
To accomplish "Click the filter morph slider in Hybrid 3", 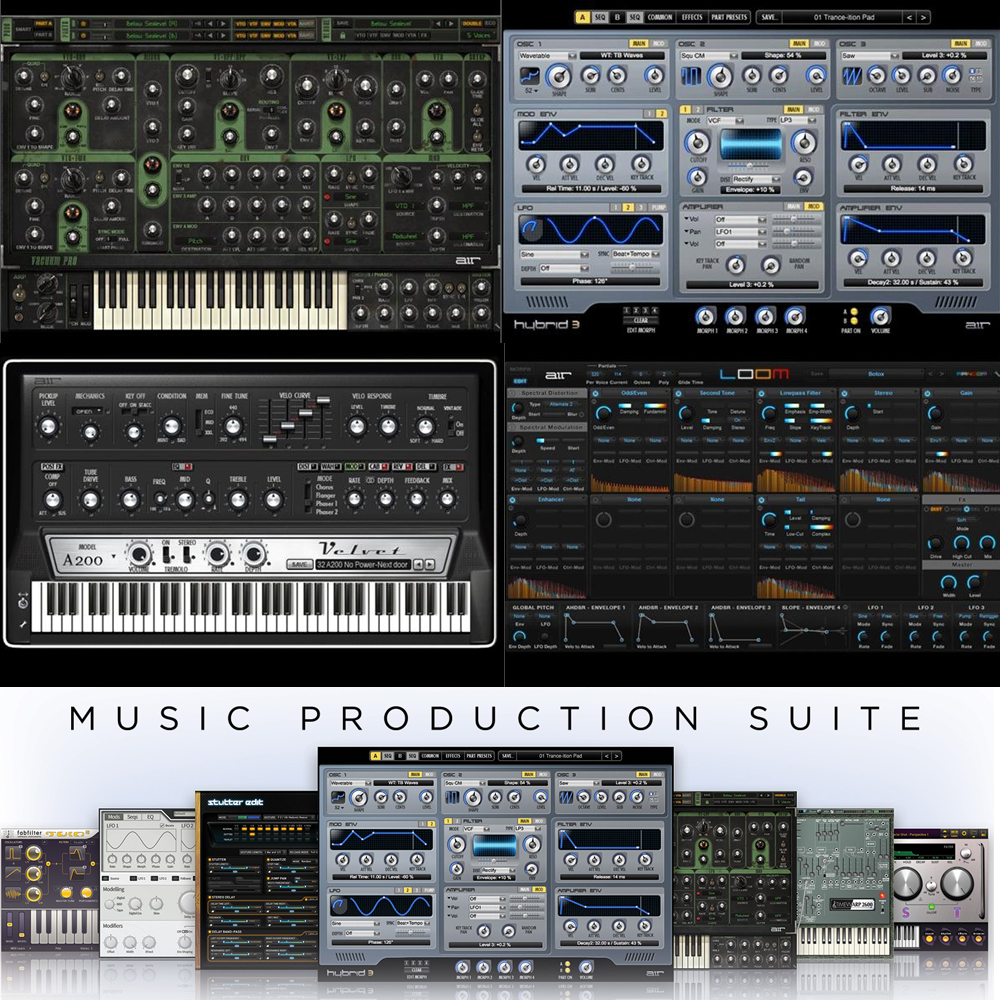I will 749,166.
